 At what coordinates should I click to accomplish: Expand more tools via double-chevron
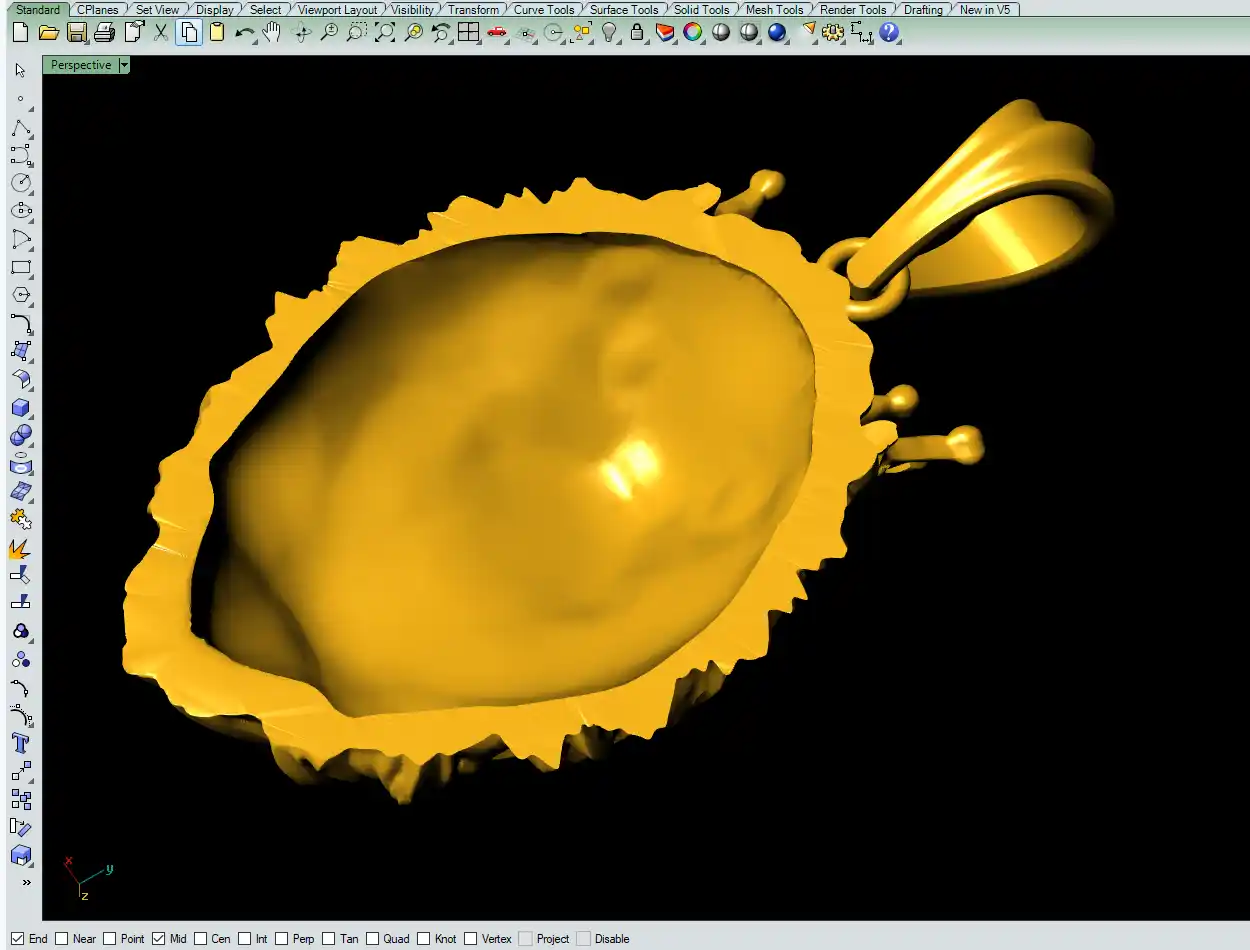(x=26, y=882)
